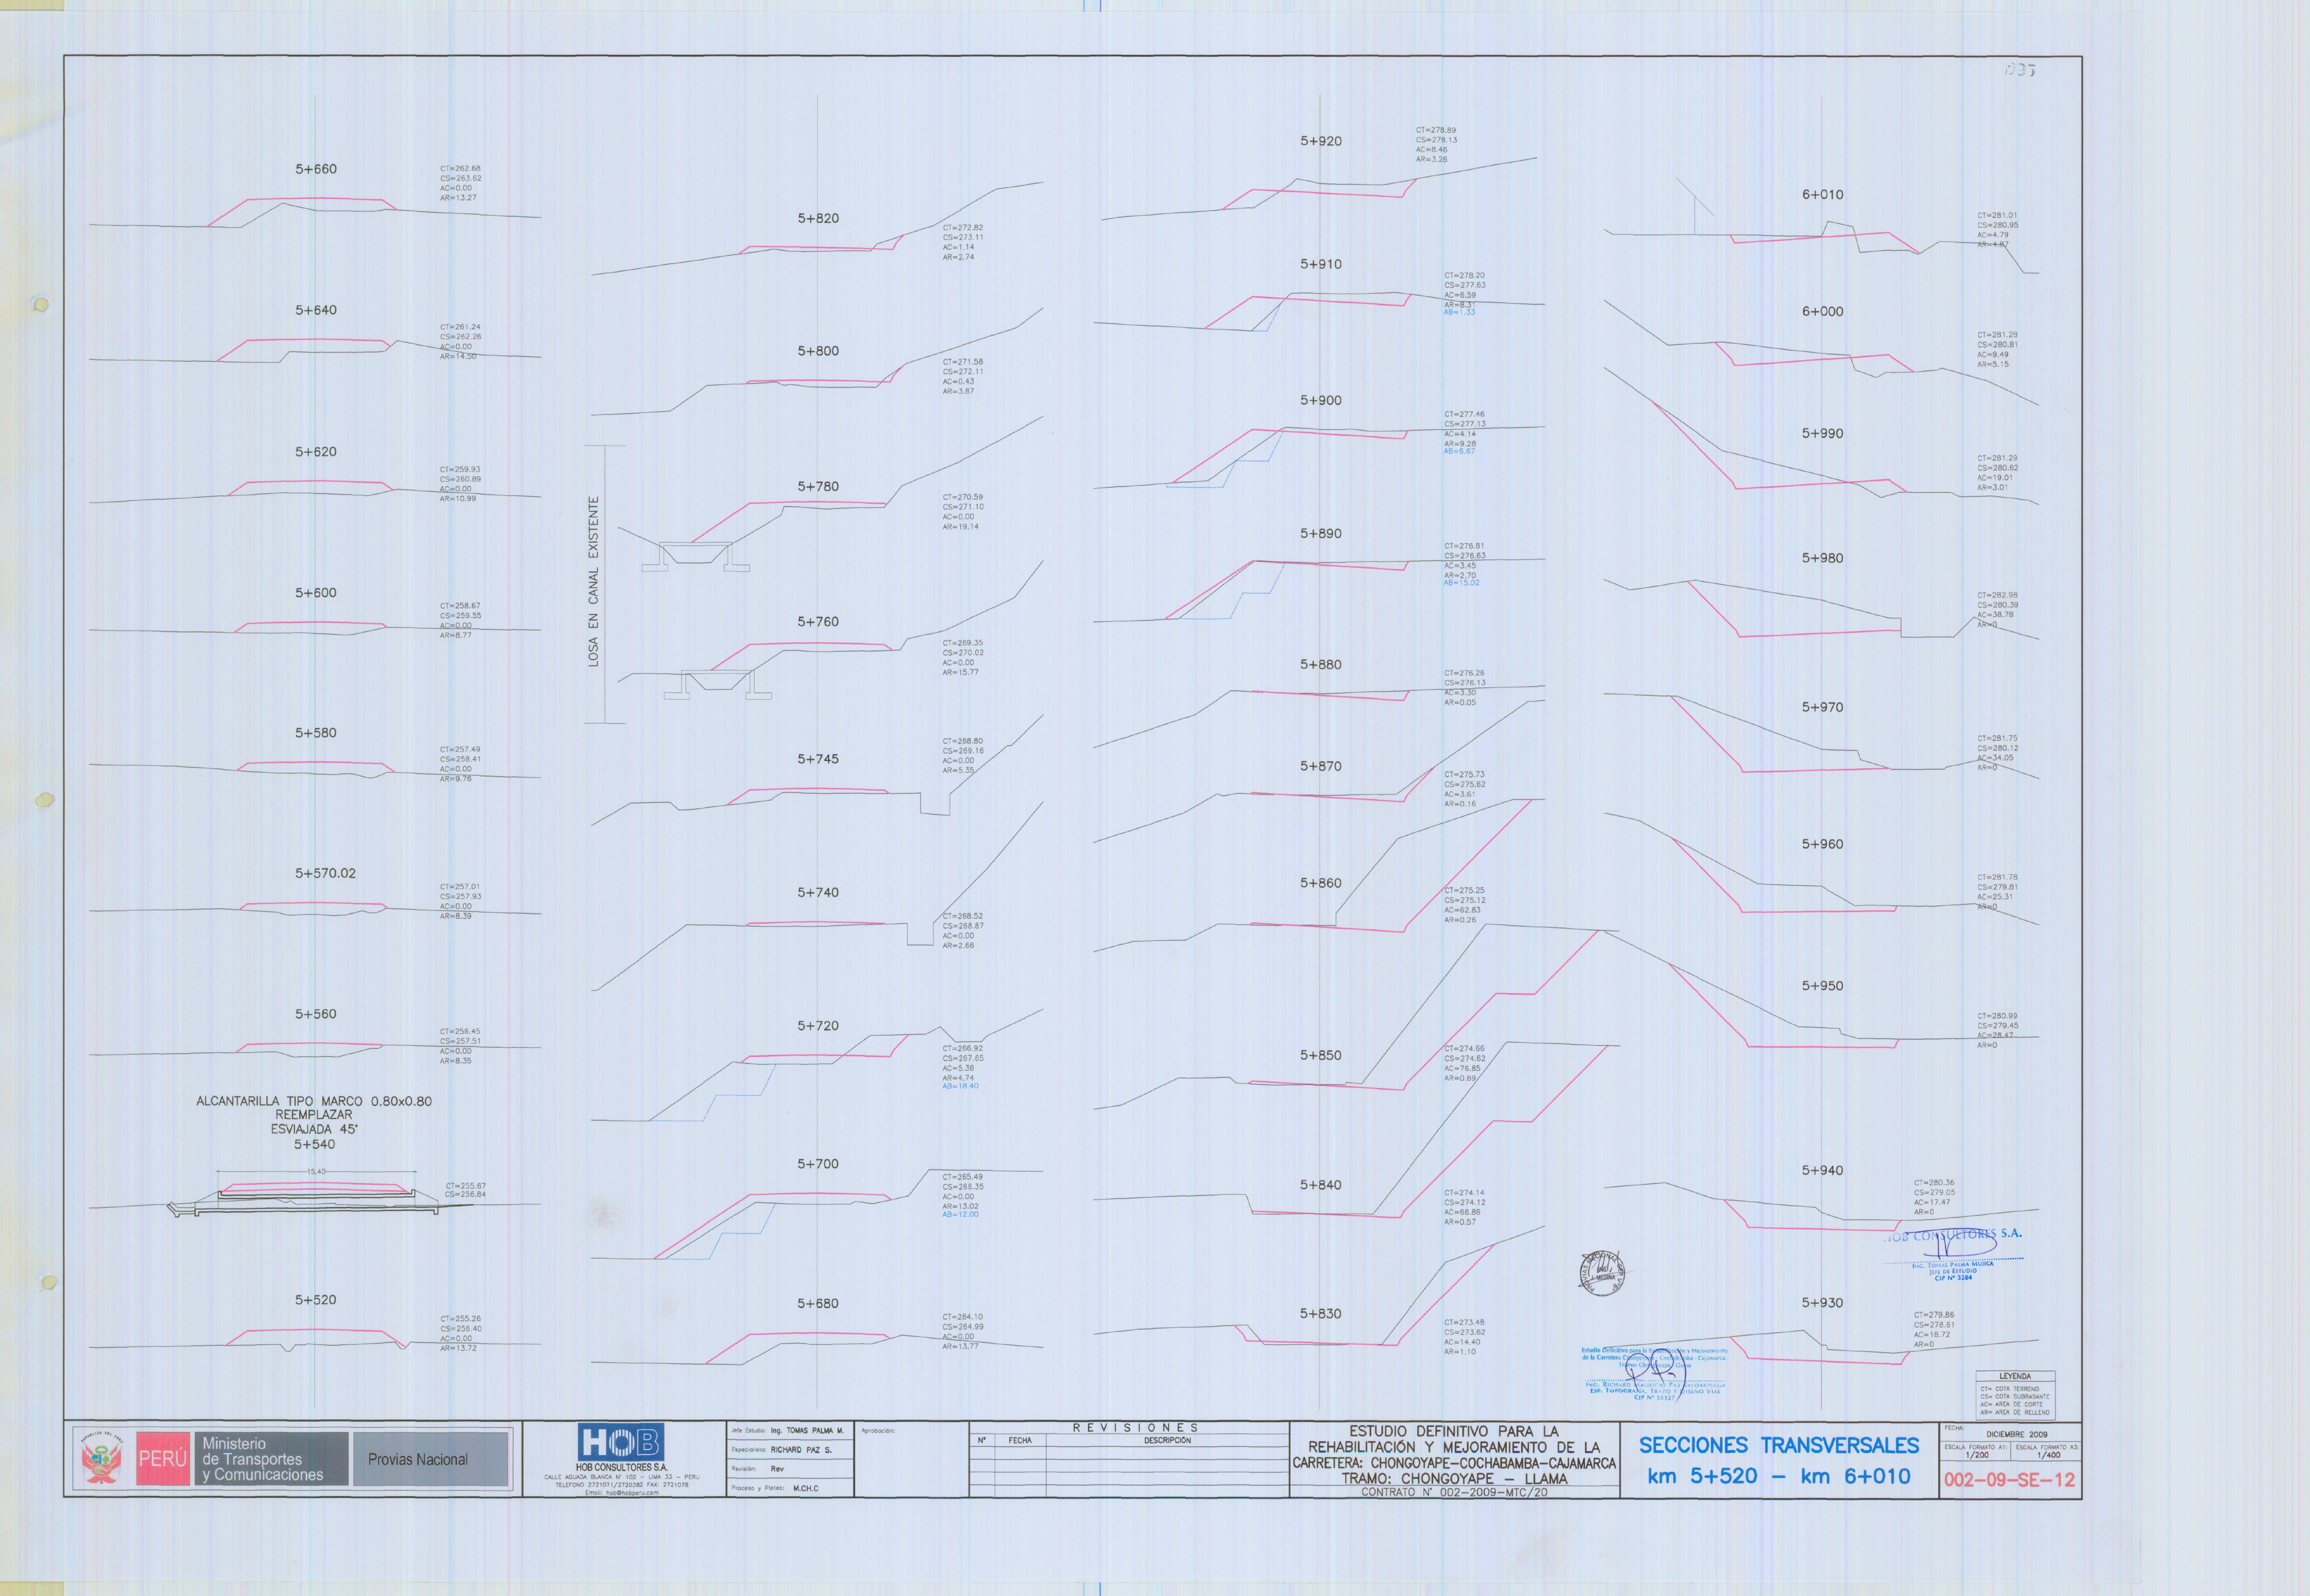The height and width of the screenshot is (1596, 2310).
Task: Select 'CONTRATO N° 002-2009-MTC/20' text
Action: [x=1454, y=1492]
